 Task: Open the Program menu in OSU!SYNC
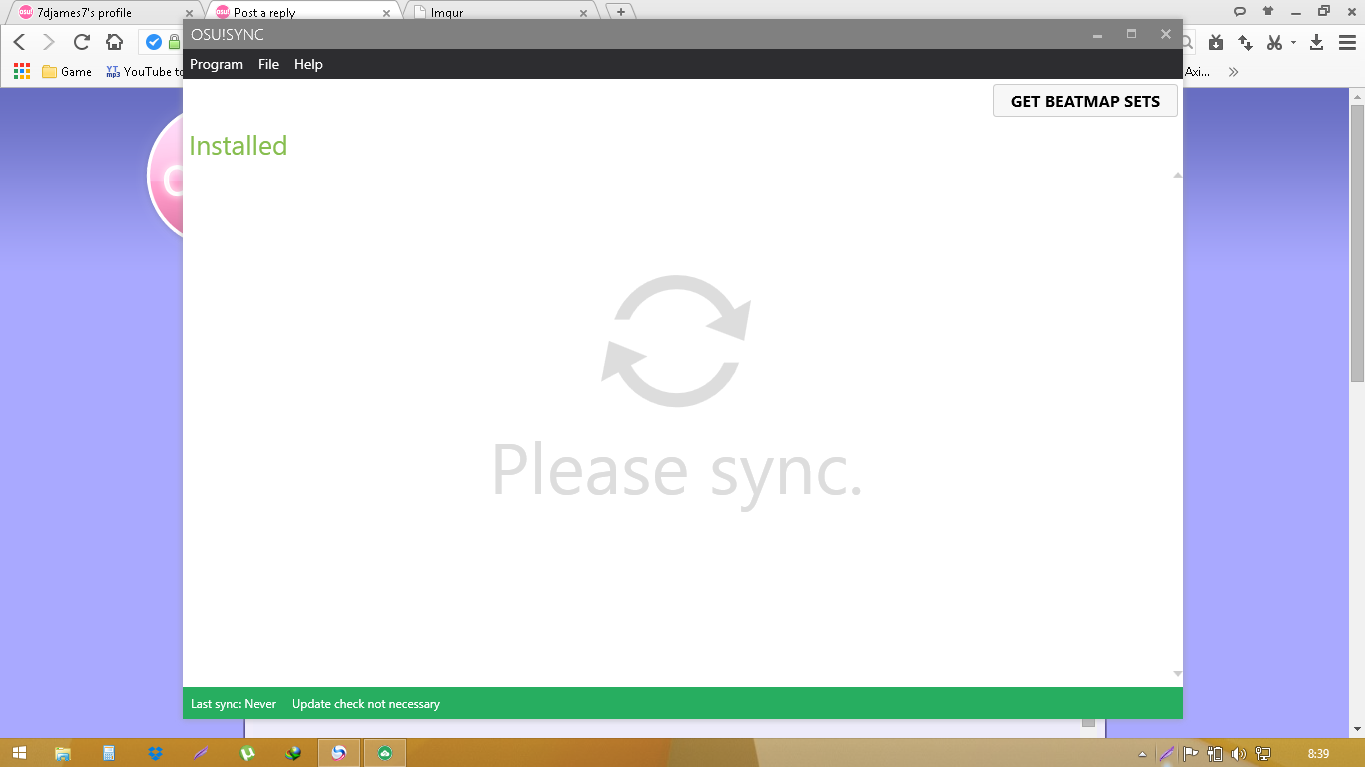coord(216,64)
